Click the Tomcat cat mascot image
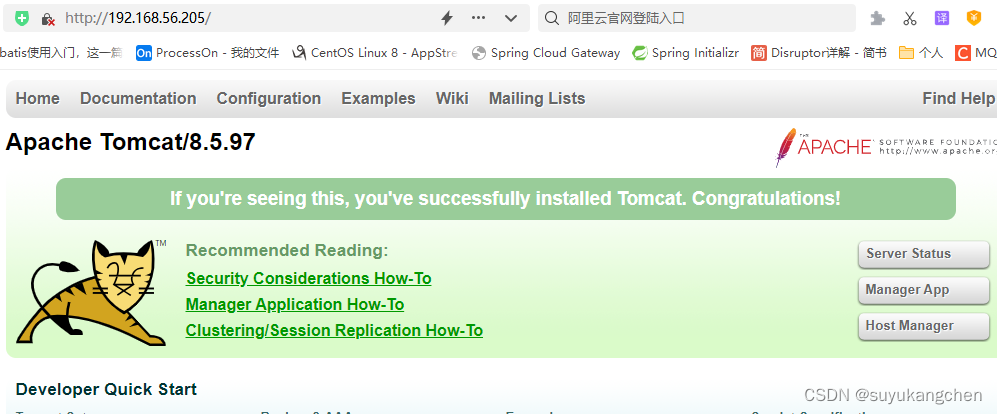The image size is (997, 414). click(x=92, y=293)
